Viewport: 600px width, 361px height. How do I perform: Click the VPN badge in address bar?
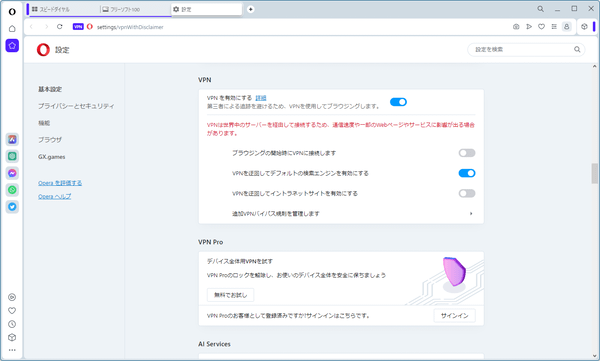point(78,27)
